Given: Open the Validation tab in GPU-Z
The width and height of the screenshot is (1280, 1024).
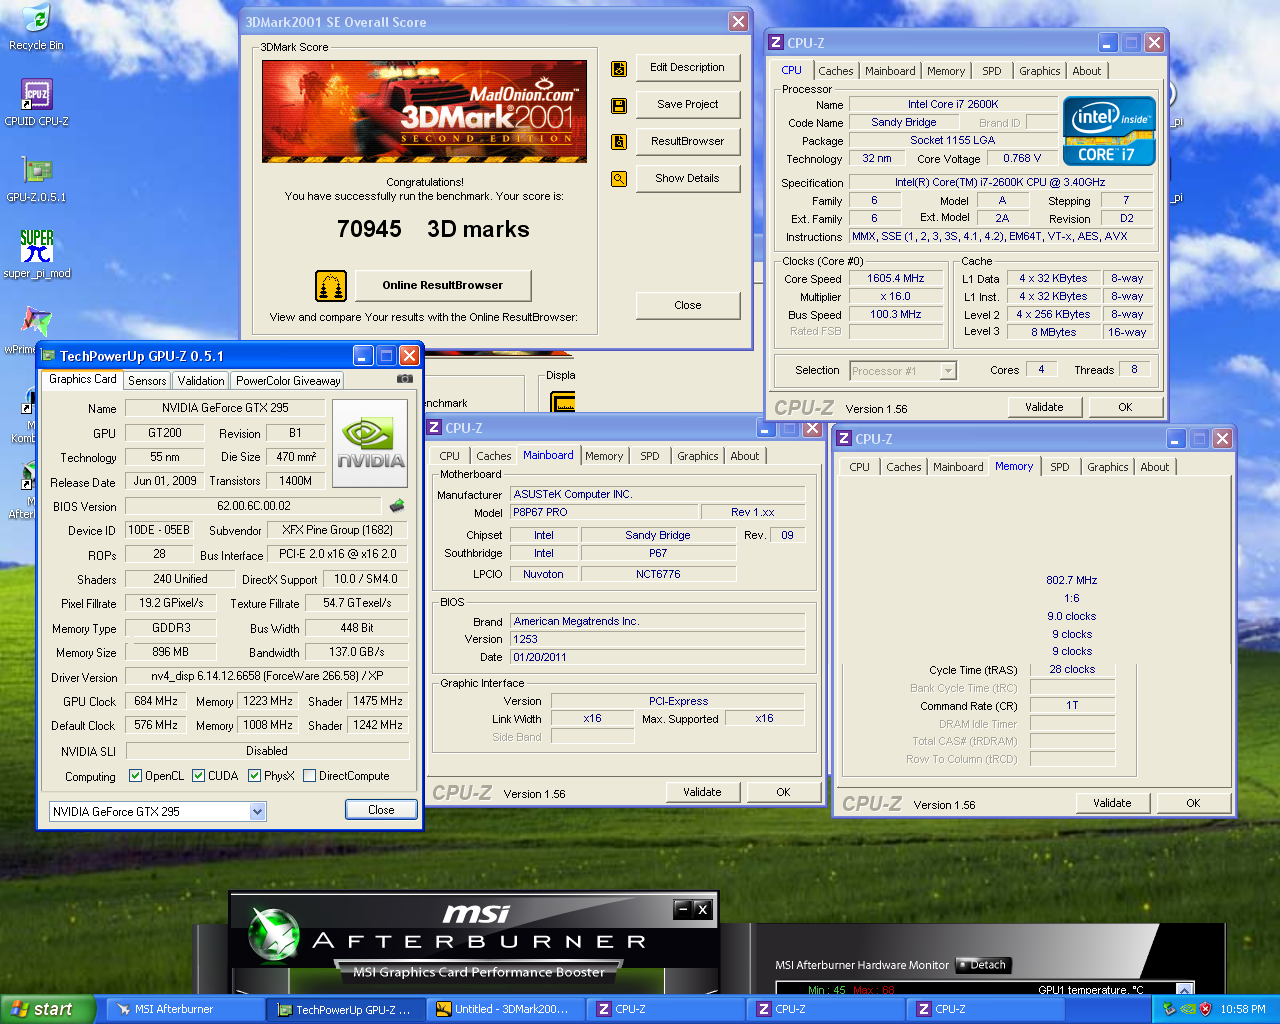Looking at the screenshot, I should click(201, 381).
